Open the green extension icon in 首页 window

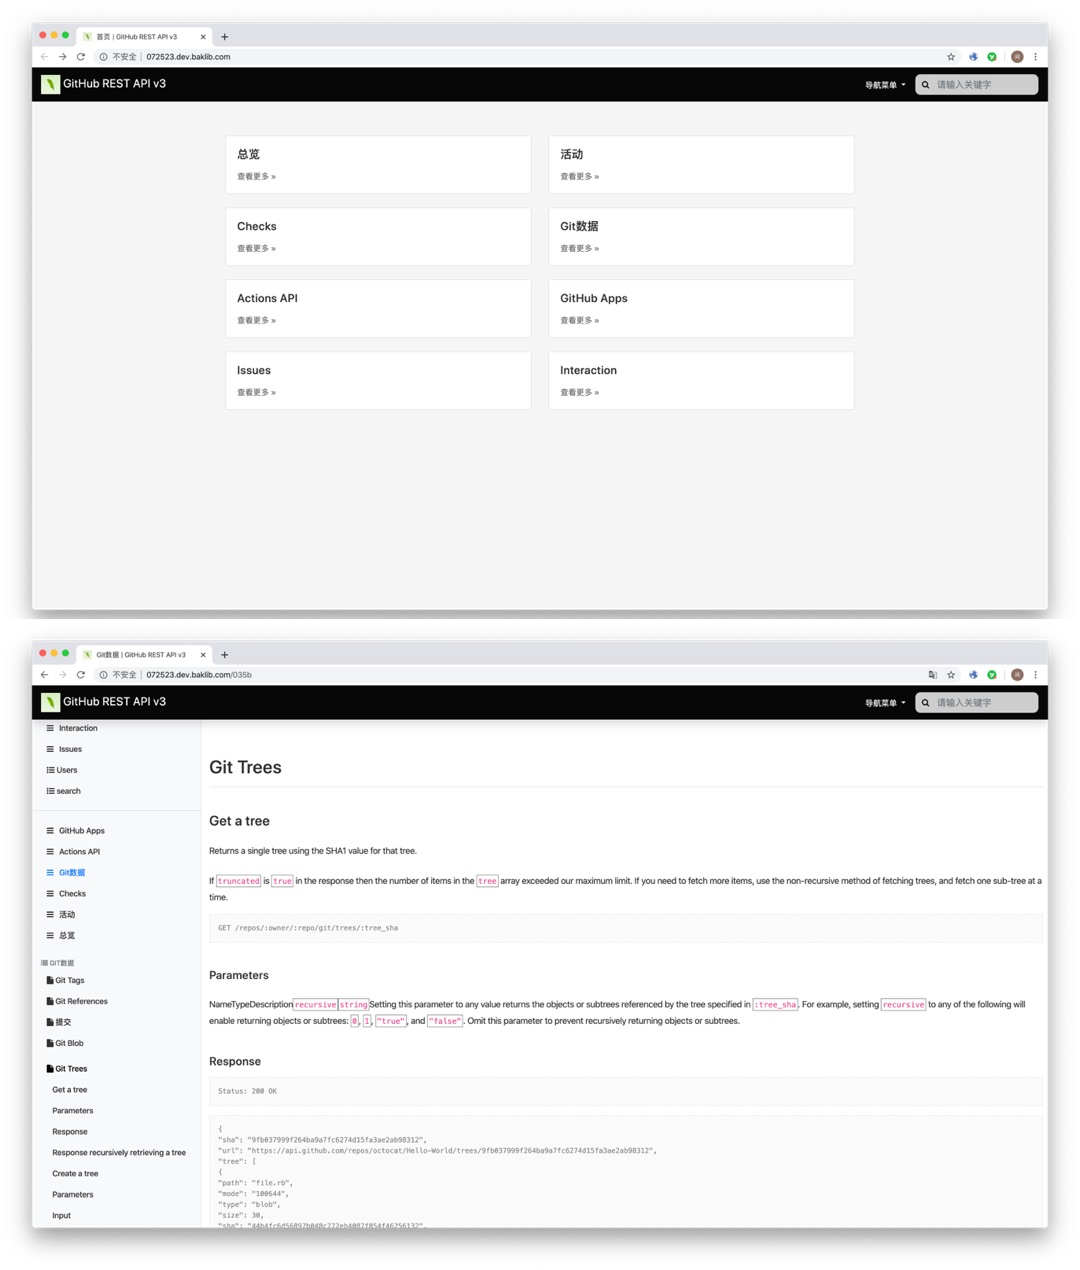992,57
